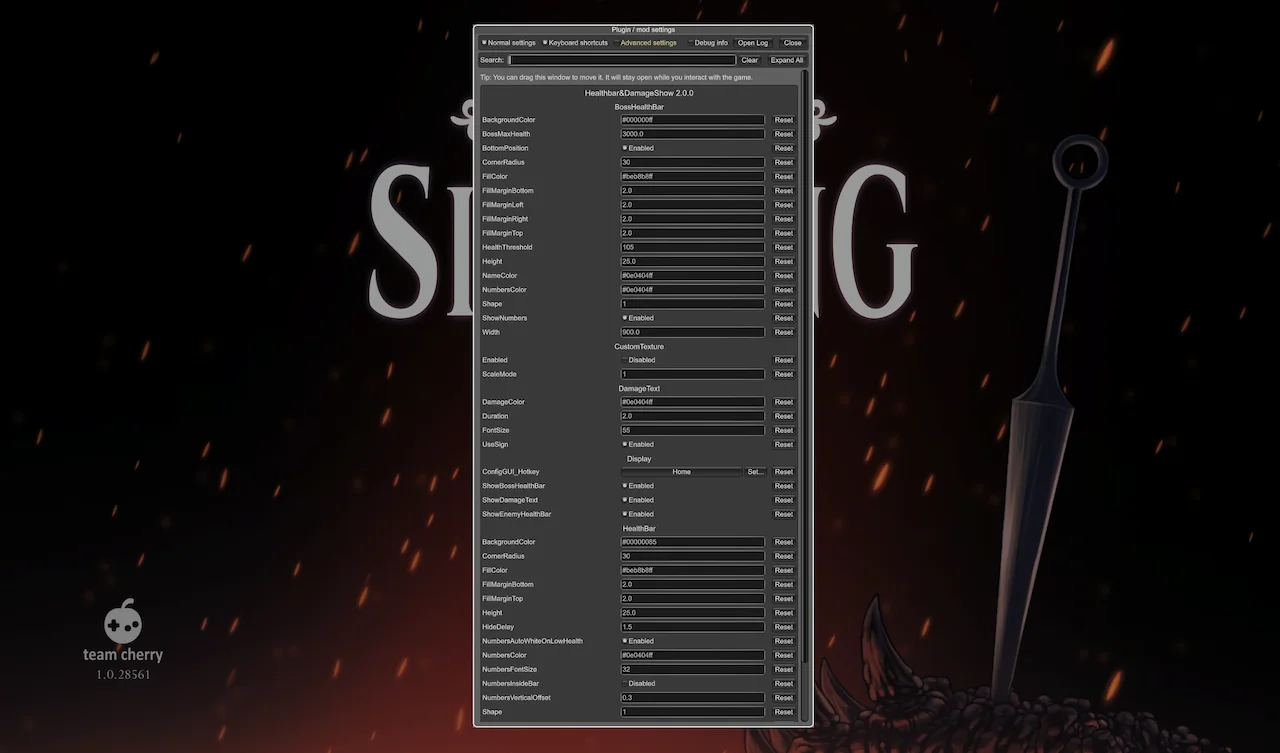Edit BackgroundColor field with value #000000ff
The height and width of the screenshot is (753, 1280).
(x=693, y=120)
